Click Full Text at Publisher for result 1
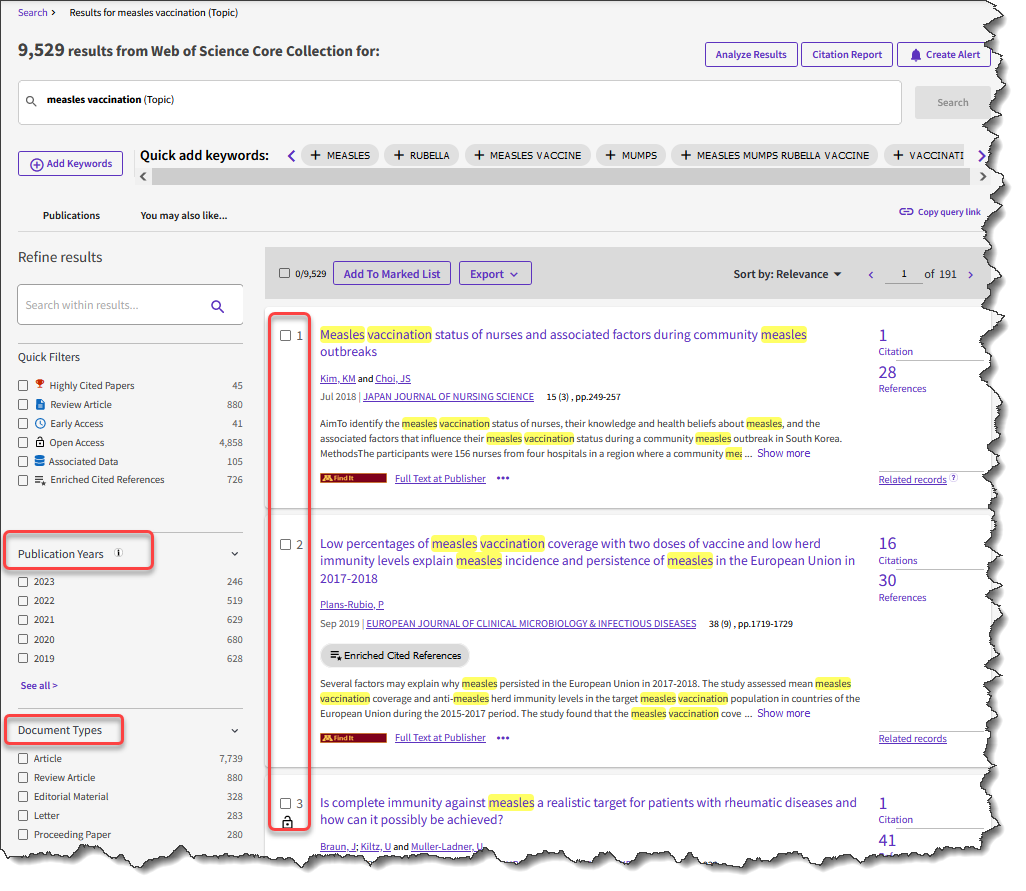Screen dimensions: 1026x891 tap(440, 478)
